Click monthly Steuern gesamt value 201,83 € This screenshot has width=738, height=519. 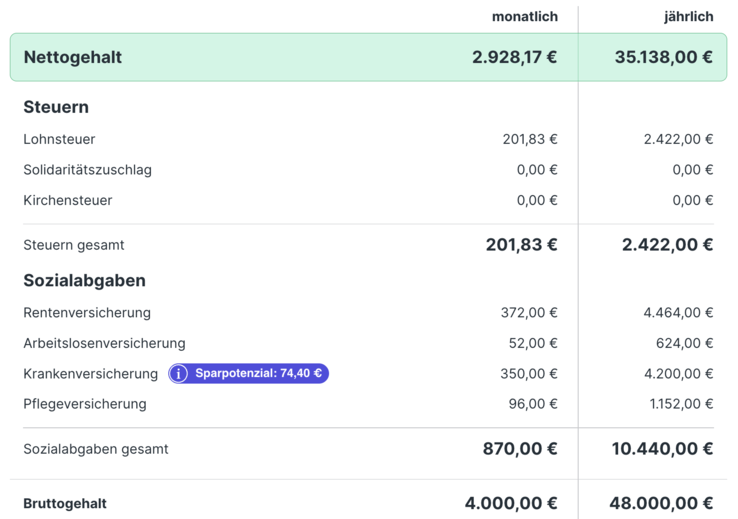tap(521, 245)
